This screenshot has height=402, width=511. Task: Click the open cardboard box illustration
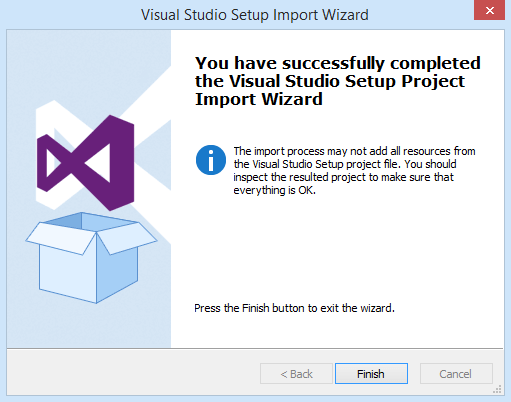tap(91, 258)
